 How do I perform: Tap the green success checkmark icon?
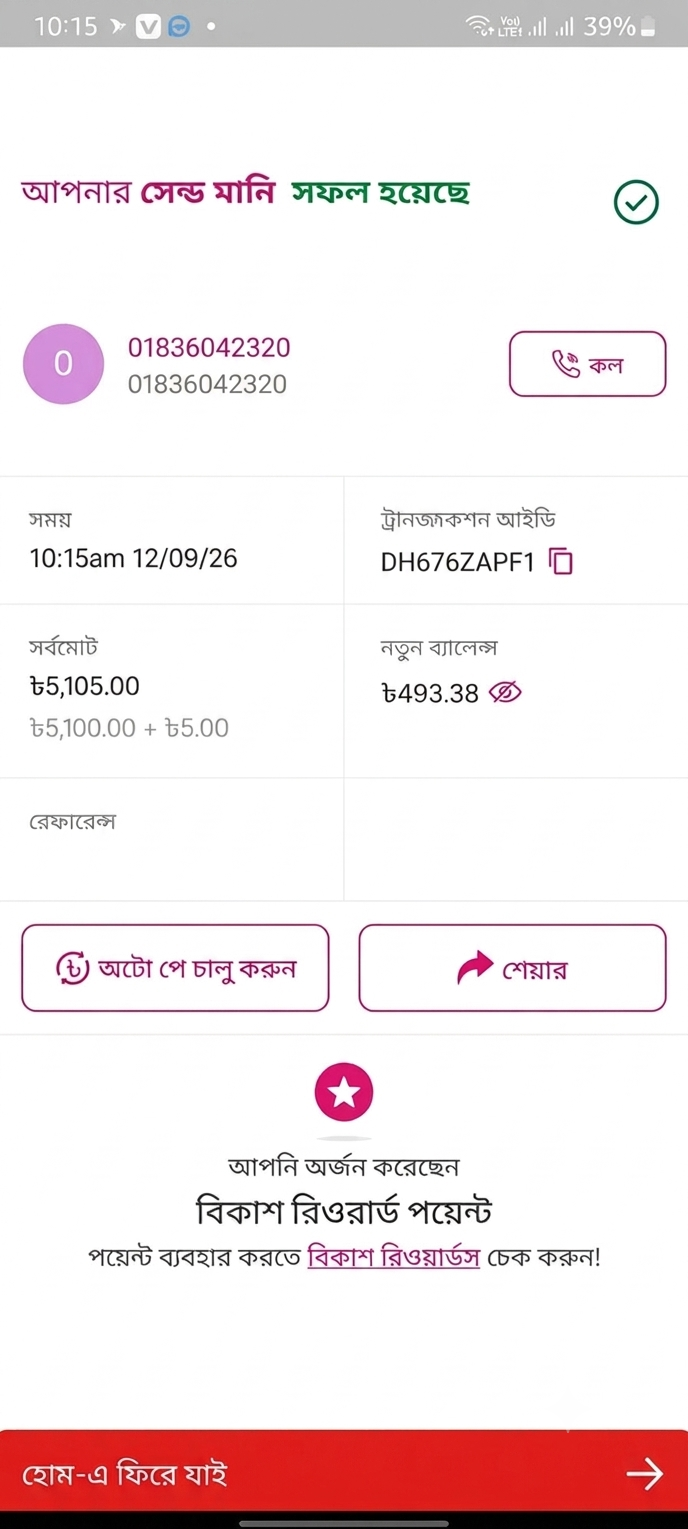tap(636, 202)
